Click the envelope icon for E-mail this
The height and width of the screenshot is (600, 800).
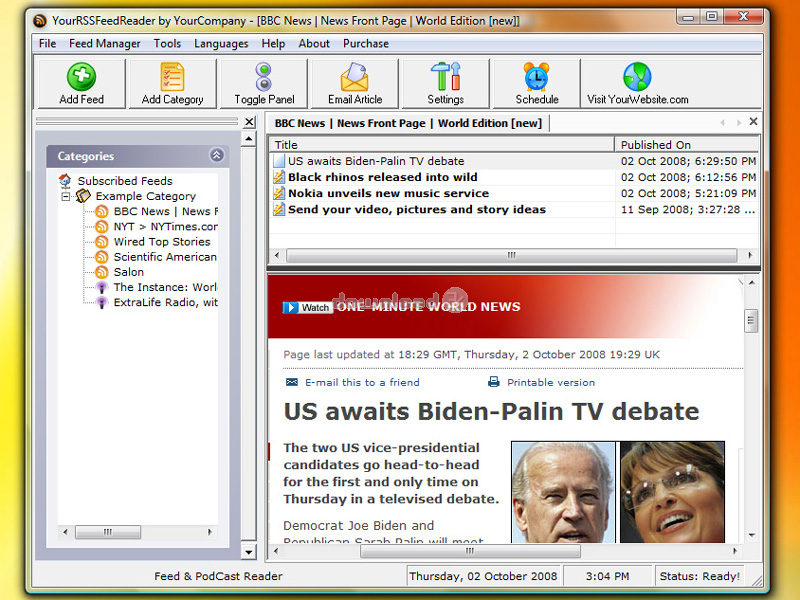point(292,382)
